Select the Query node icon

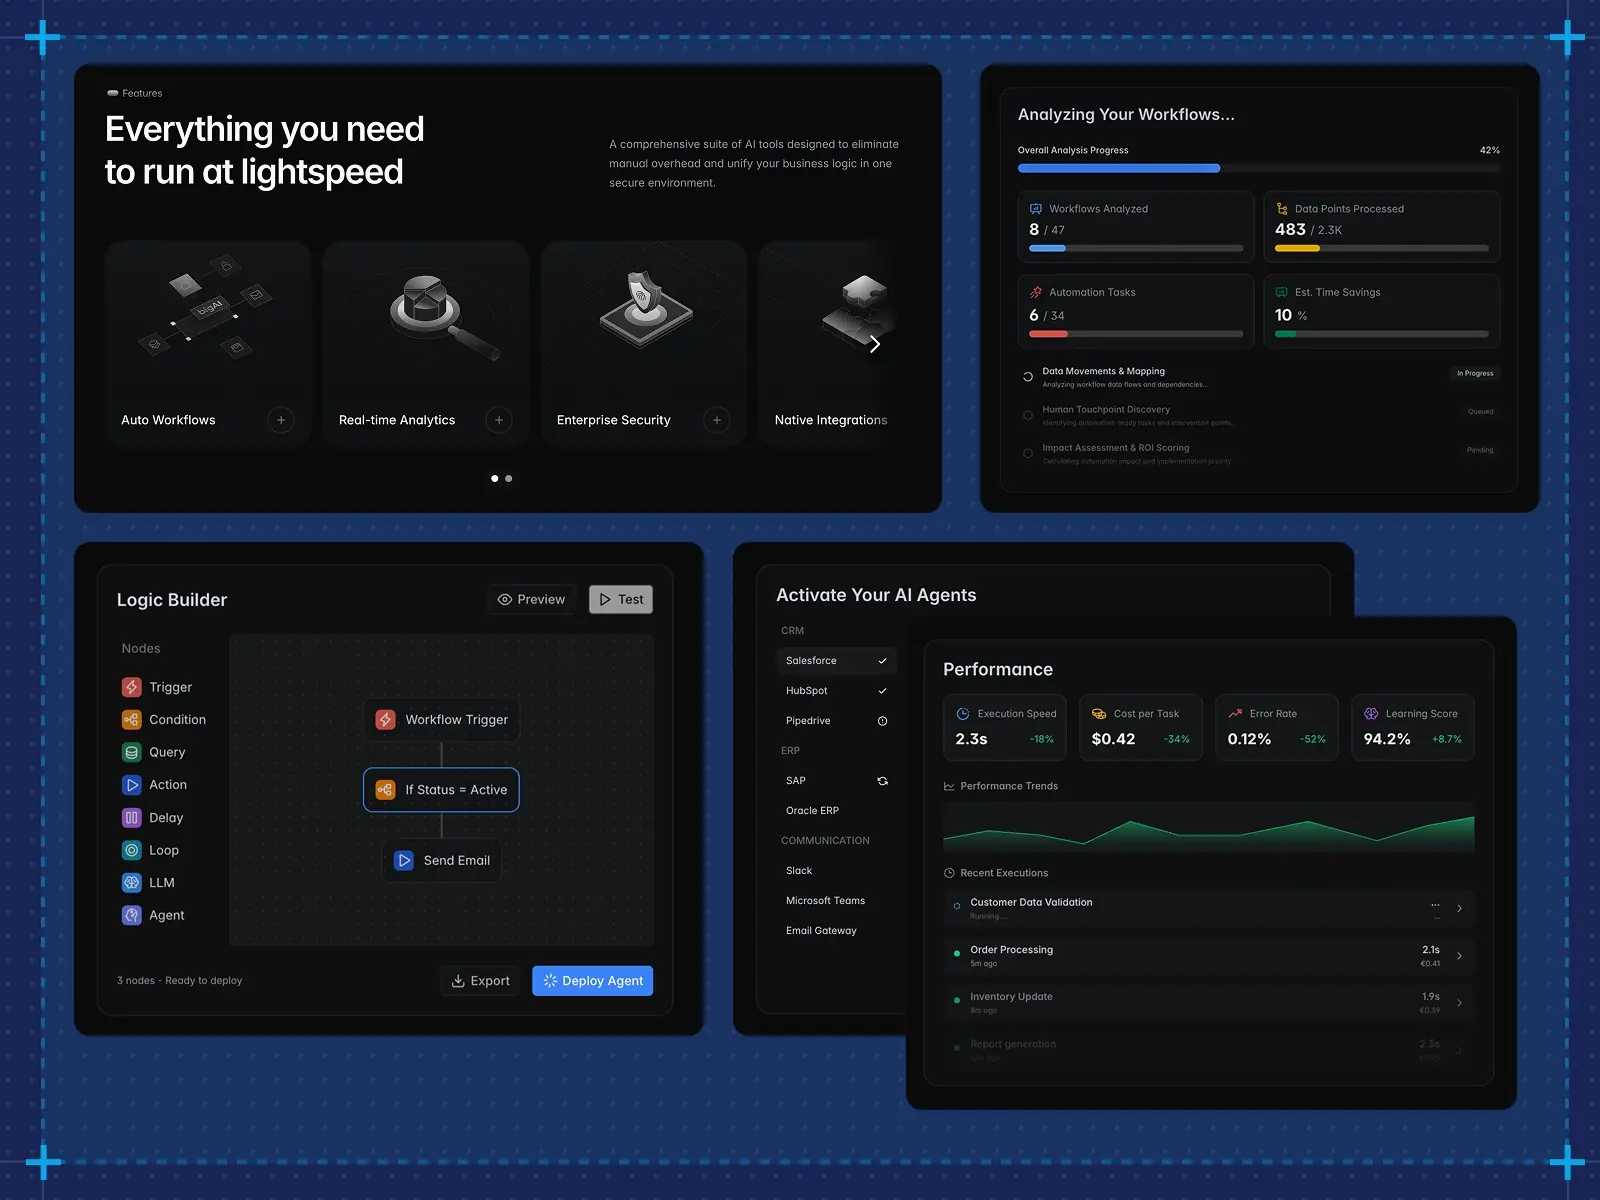(132, 752)
